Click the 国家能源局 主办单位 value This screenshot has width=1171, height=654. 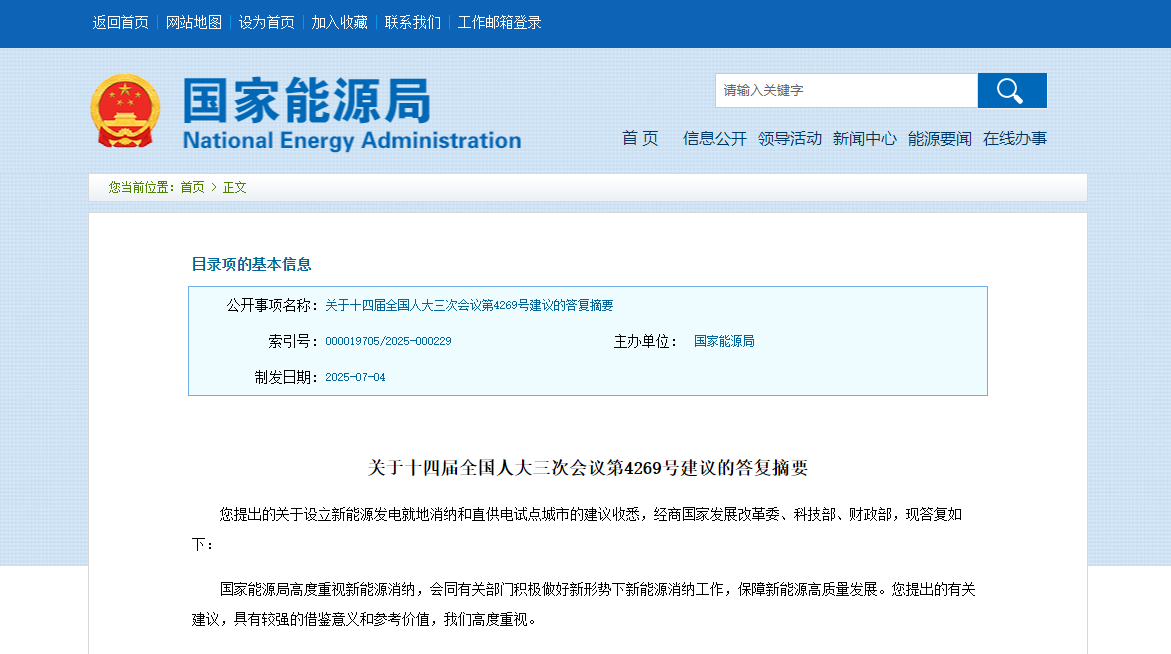point(724,342)
